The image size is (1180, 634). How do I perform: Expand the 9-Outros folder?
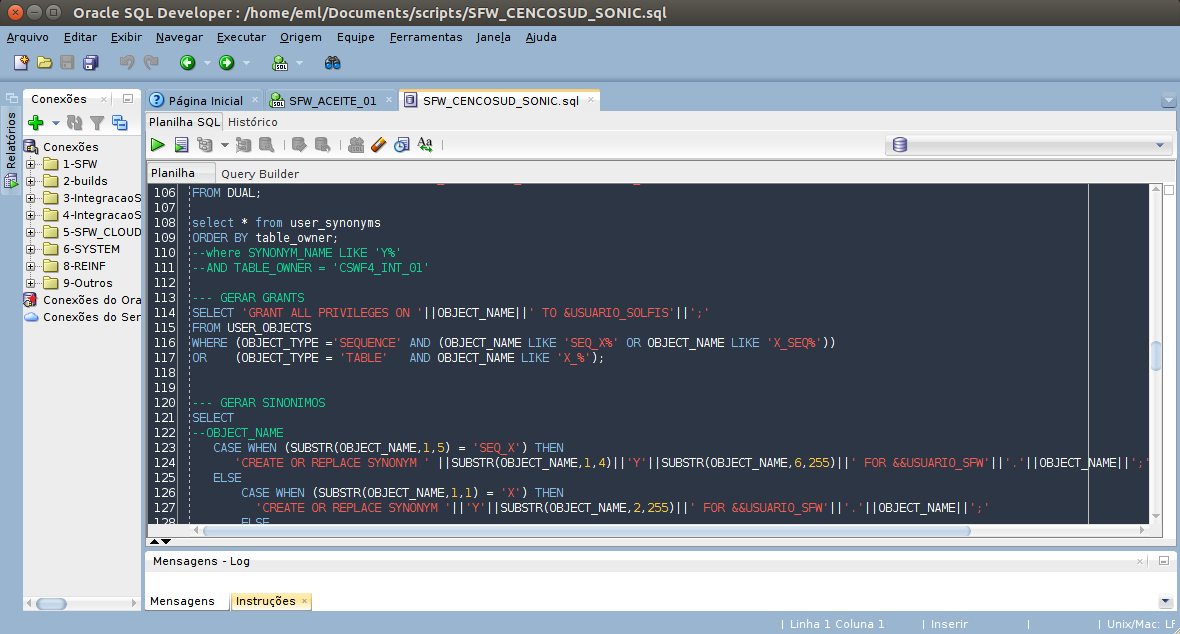pyautogui.click(x=31, y=283)
